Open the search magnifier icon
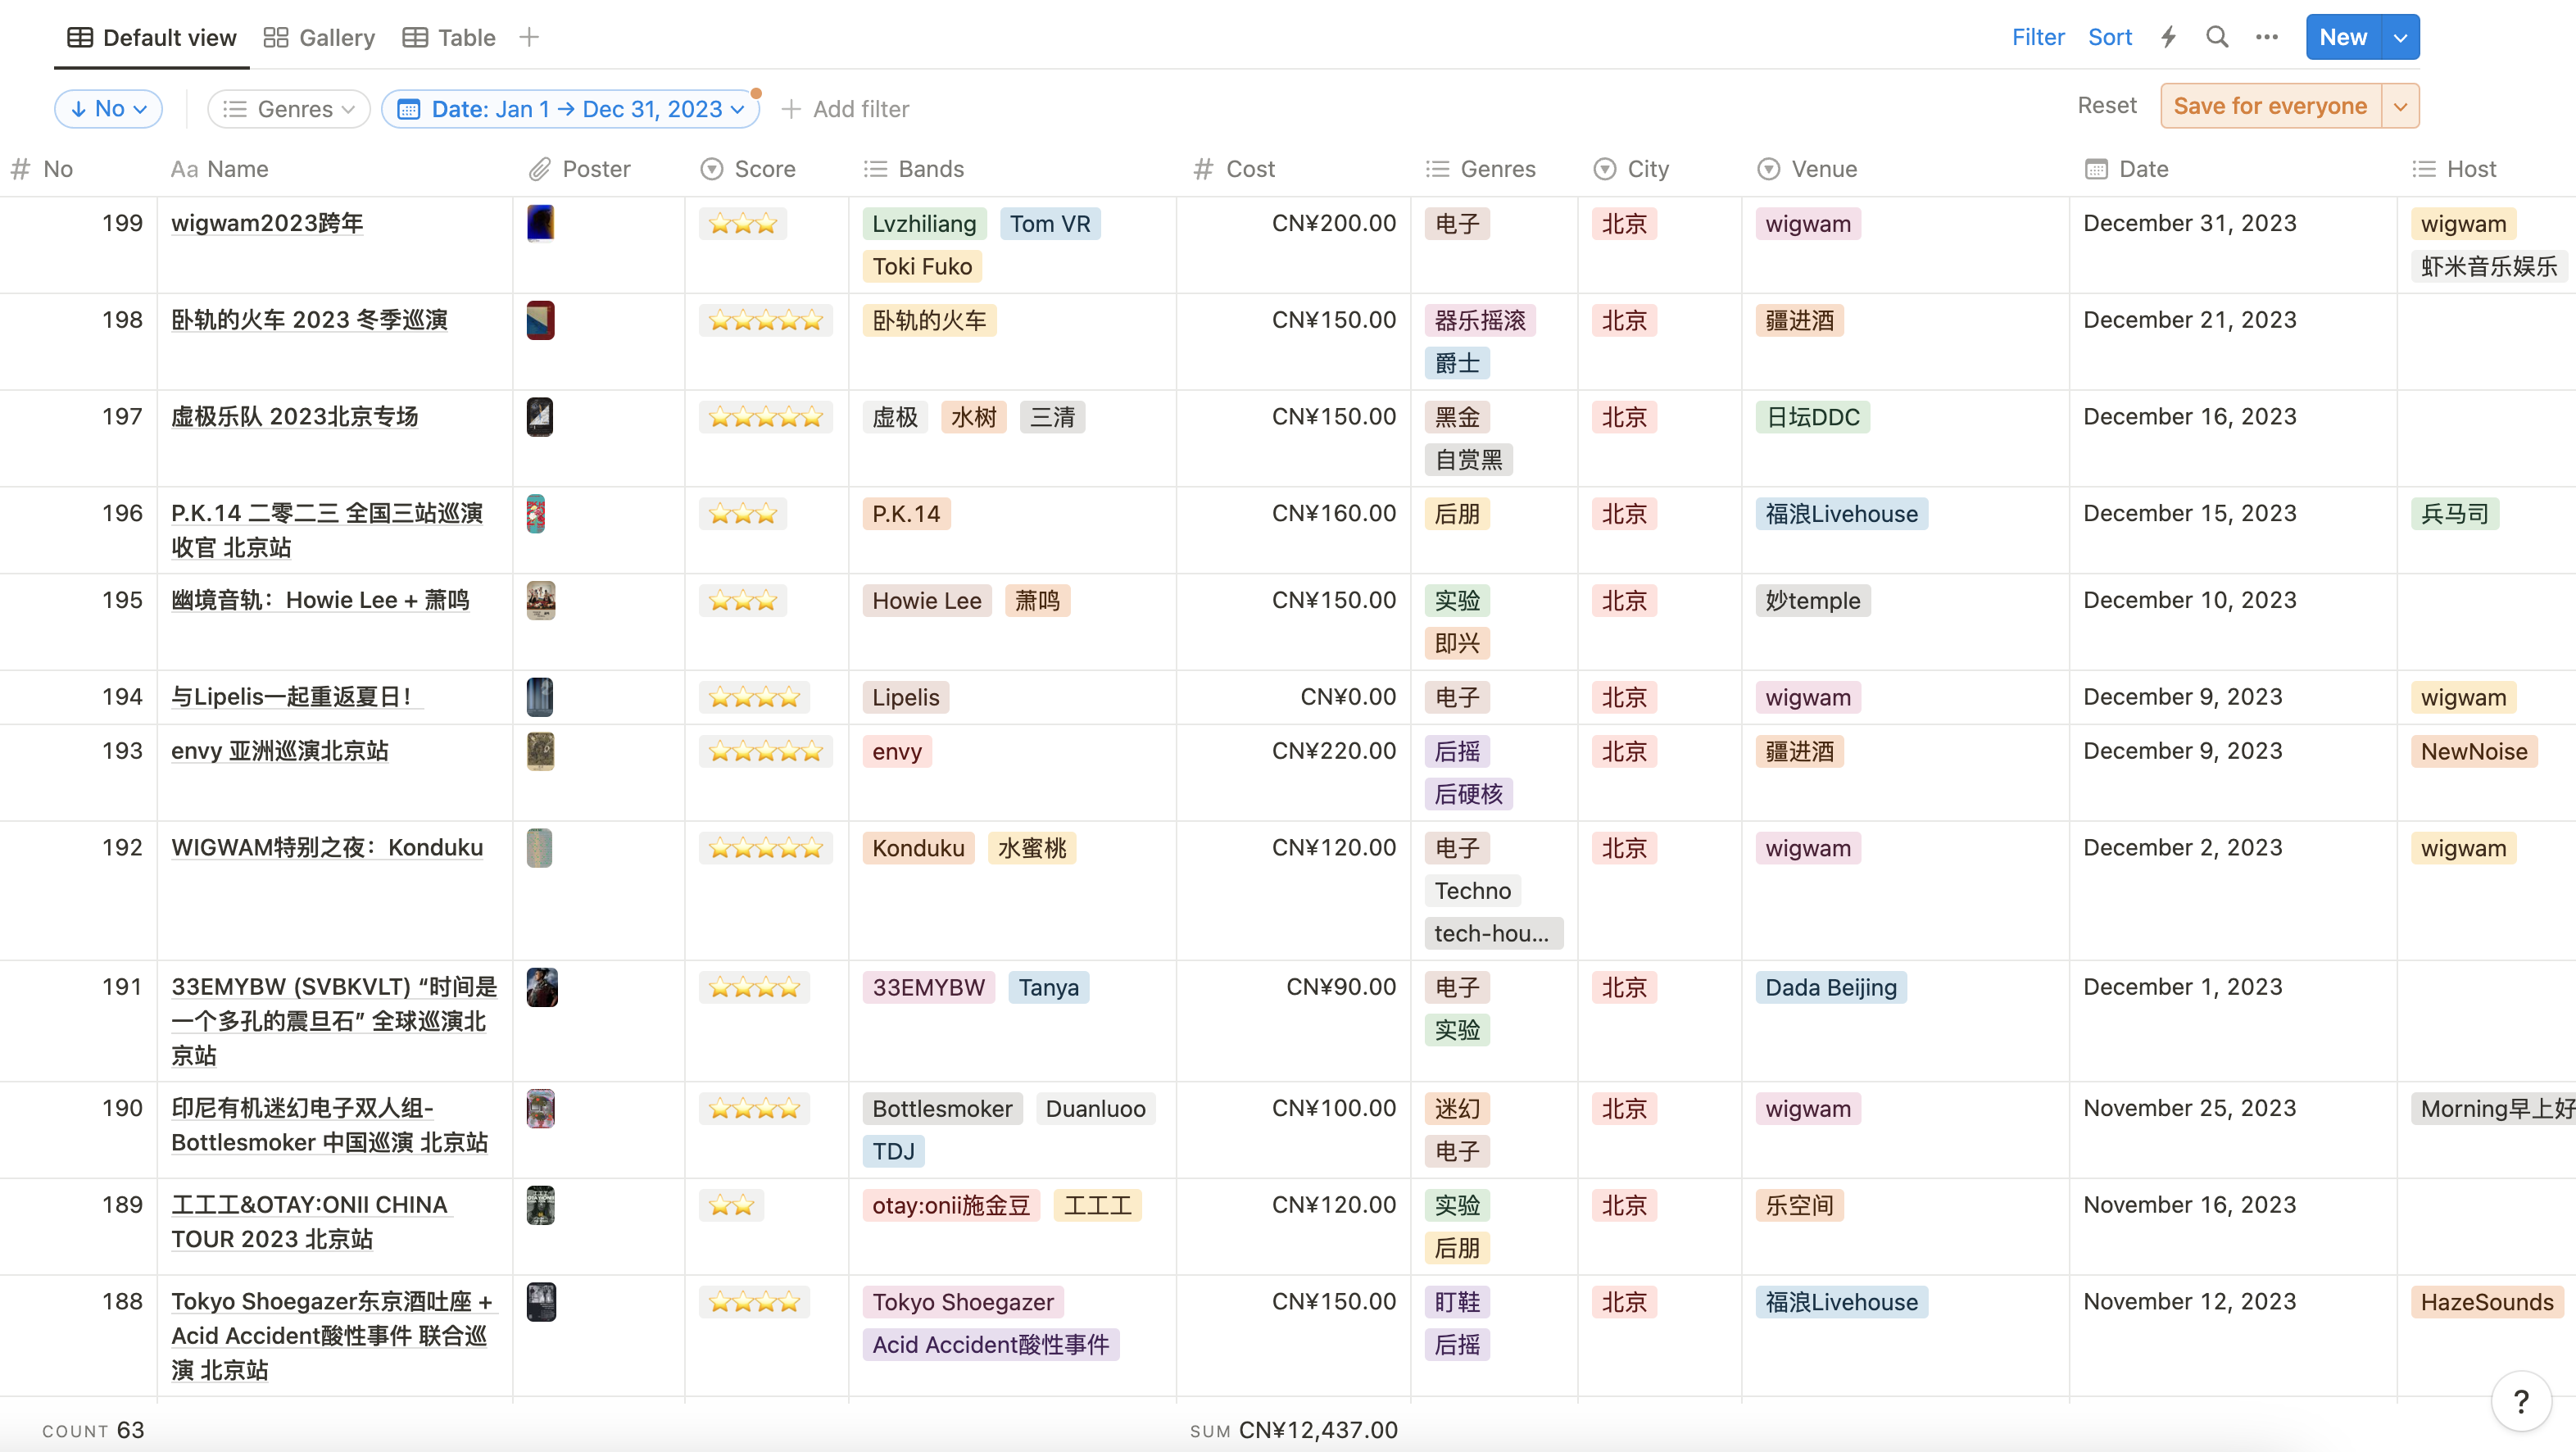This screenshot has height=1452, width=2576. click(2217, 37)
